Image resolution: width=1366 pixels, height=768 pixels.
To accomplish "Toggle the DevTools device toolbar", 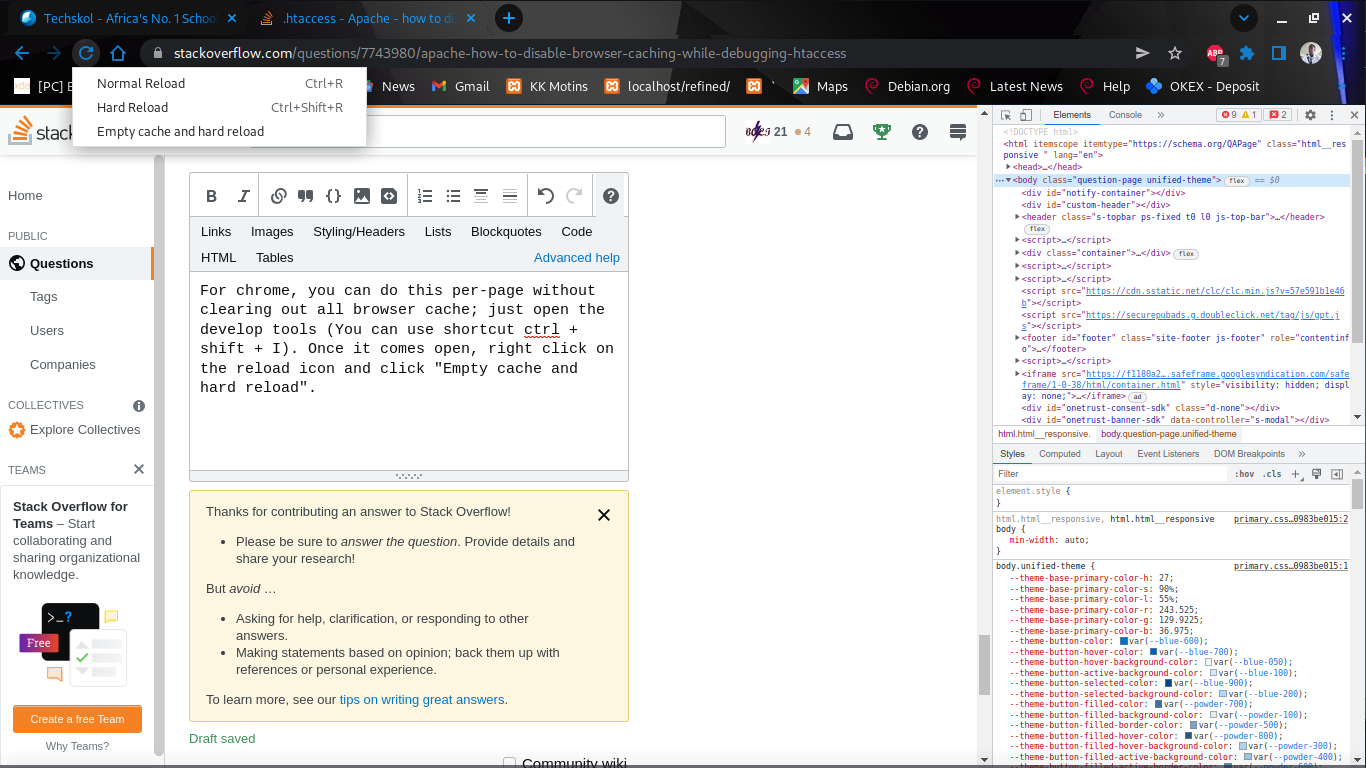I will [x=1026, y=115].
